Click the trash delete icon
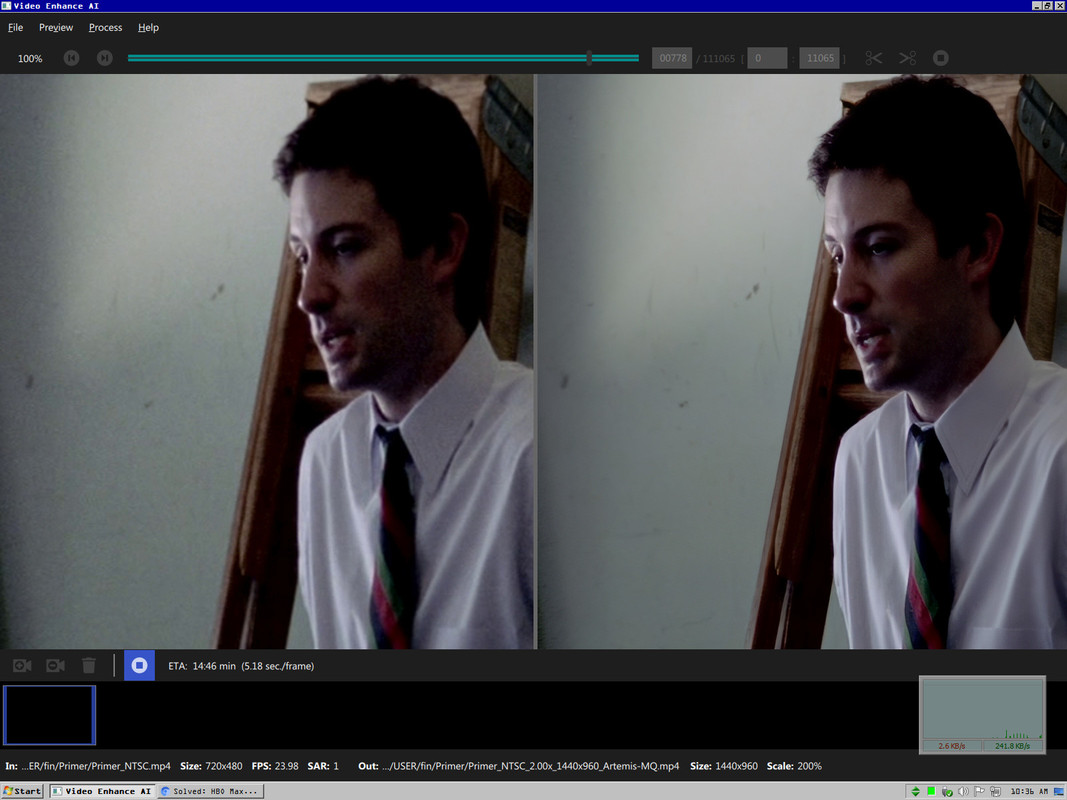The width and height of the screenshot is (1067, 800). click(88, 665)
